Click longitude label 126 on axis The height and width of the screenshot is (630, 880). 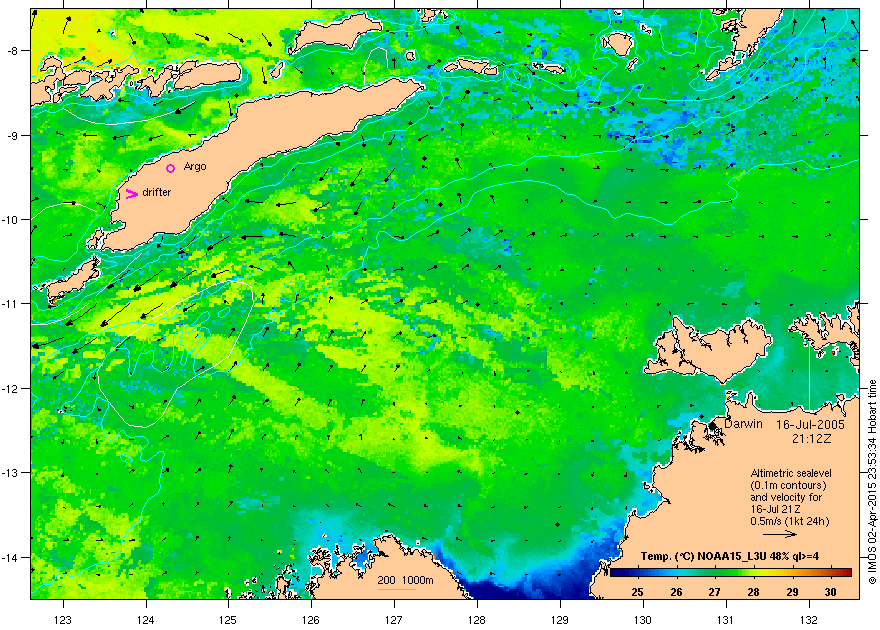(311, 620)
